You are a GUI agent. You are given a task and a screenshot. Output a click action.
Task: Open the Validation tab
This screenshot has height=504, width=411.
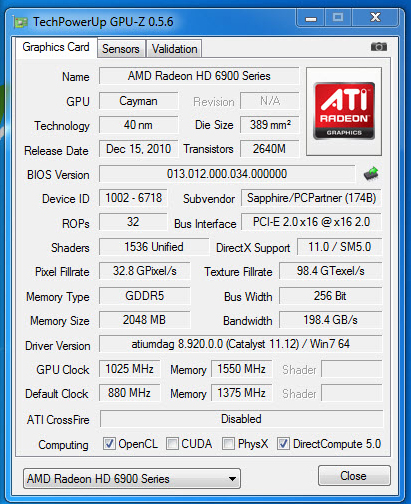(174, 49)
